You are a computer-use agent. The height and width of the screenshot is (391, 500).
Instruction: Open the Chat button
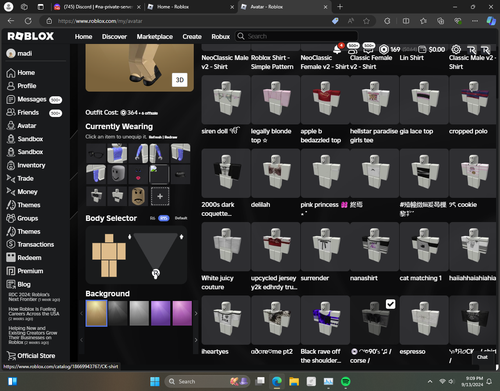click(482, 357)
